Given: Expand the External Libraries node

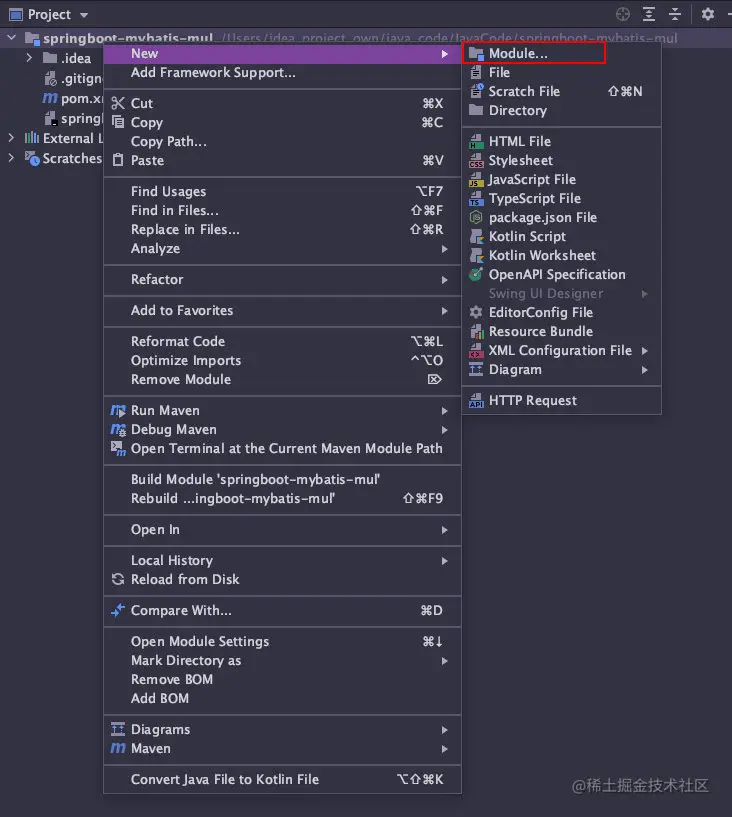Looking at the screenshot, I should tap(11, 138).
